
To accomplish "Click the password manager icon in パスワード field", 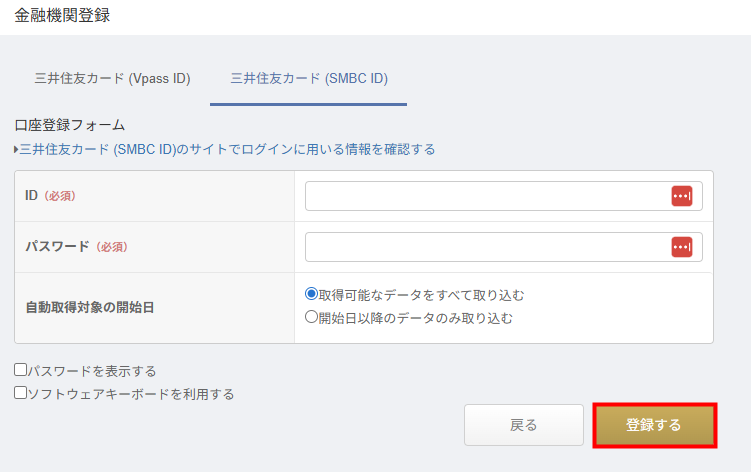I will (681, 246).
